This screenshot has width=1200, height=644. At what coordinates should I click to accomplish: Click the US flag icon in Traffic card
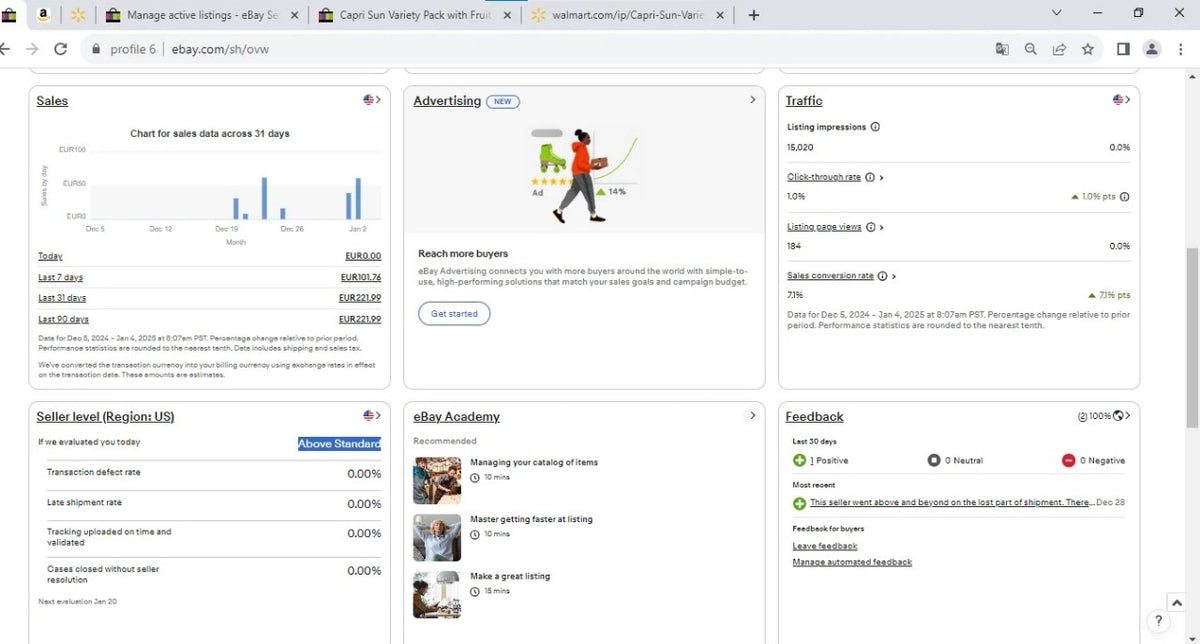click(x=1119, y=100)
